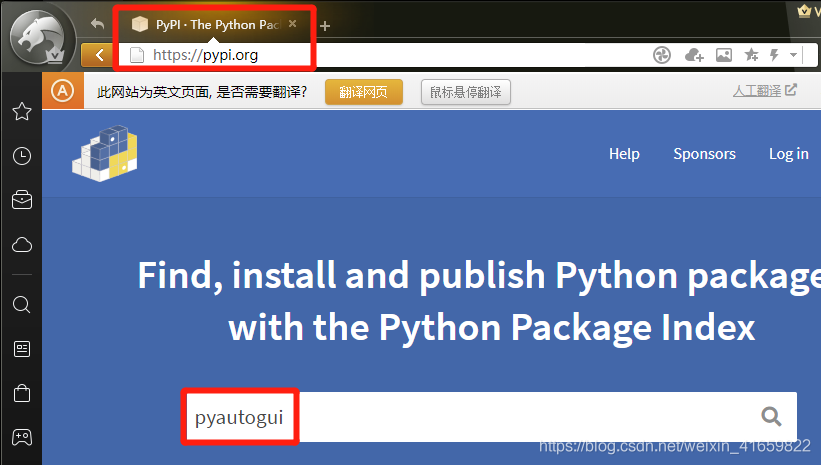Go back with the orange arrow button
Screen dimensions: 821x465
99,54
